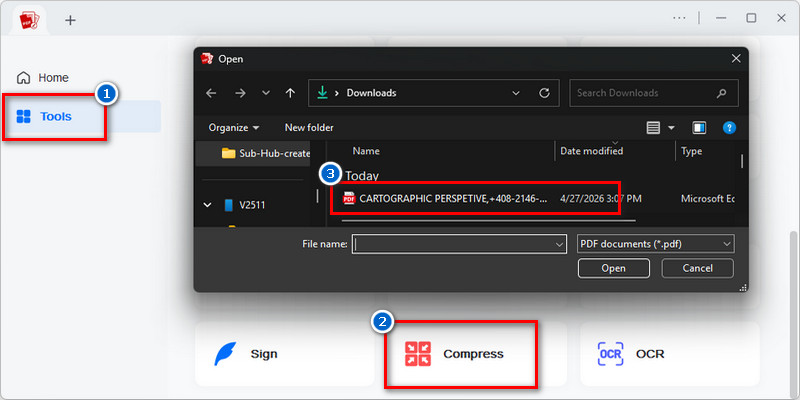Click the Search Downloads field
The image size is (800, 400).
coord(654,93)
